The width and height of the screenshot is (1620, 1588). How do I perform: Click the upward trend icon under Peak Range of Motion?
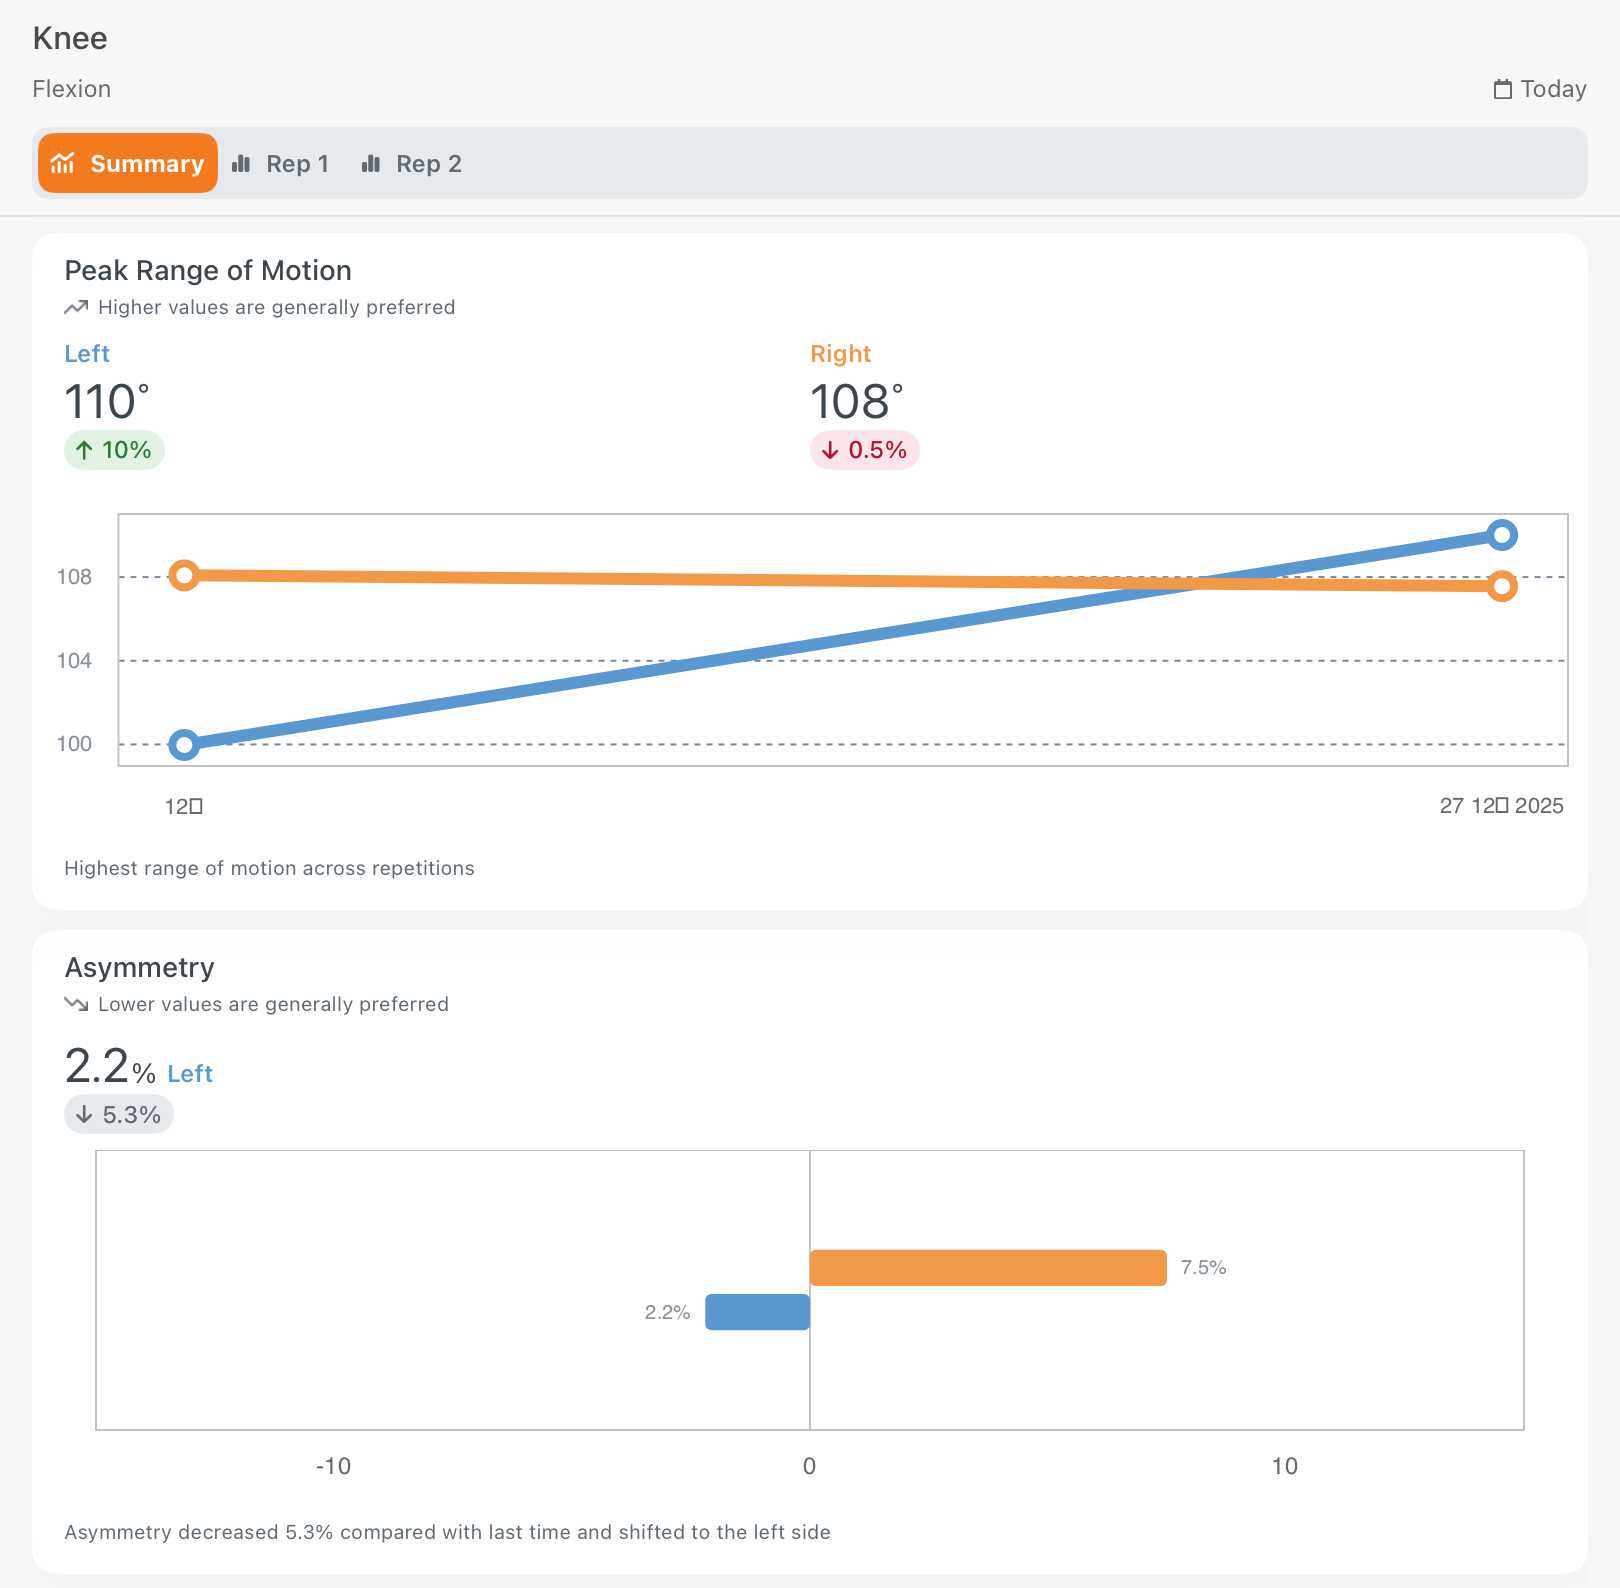[x=76, y=307]
